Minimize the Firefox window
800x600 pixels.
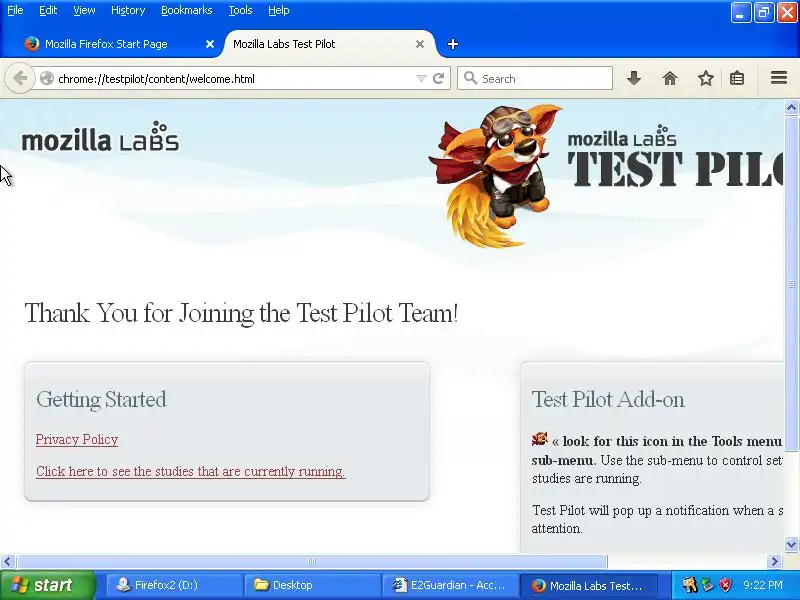pyautogui.click(x=740, y=12)
